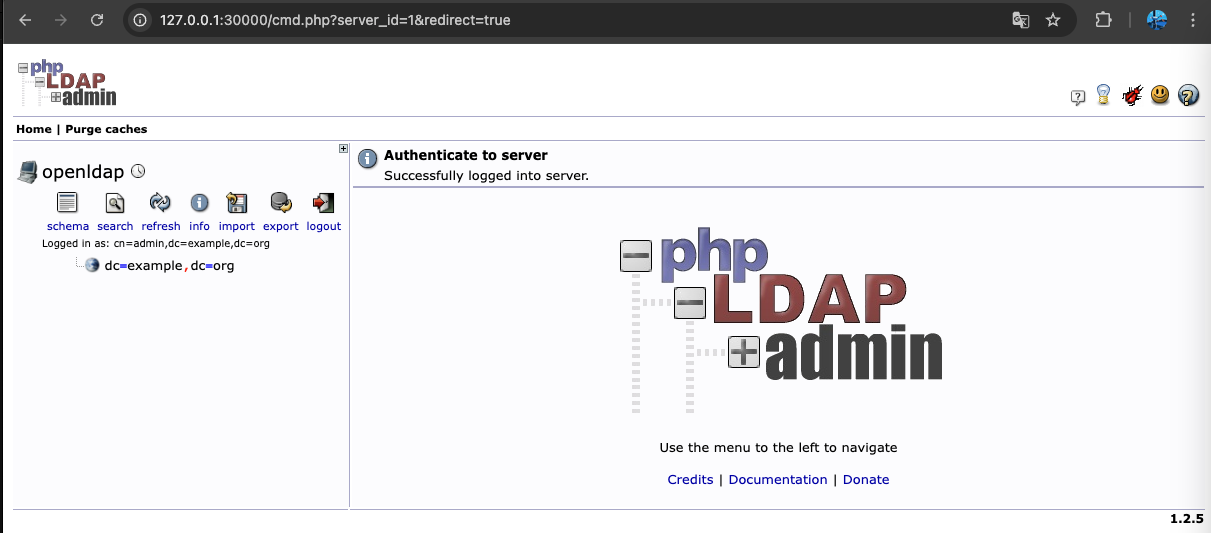This screenshot has height=533, width=1211.
Task: Click the version number 1.2.5
Action: (x=1186, y=519)
